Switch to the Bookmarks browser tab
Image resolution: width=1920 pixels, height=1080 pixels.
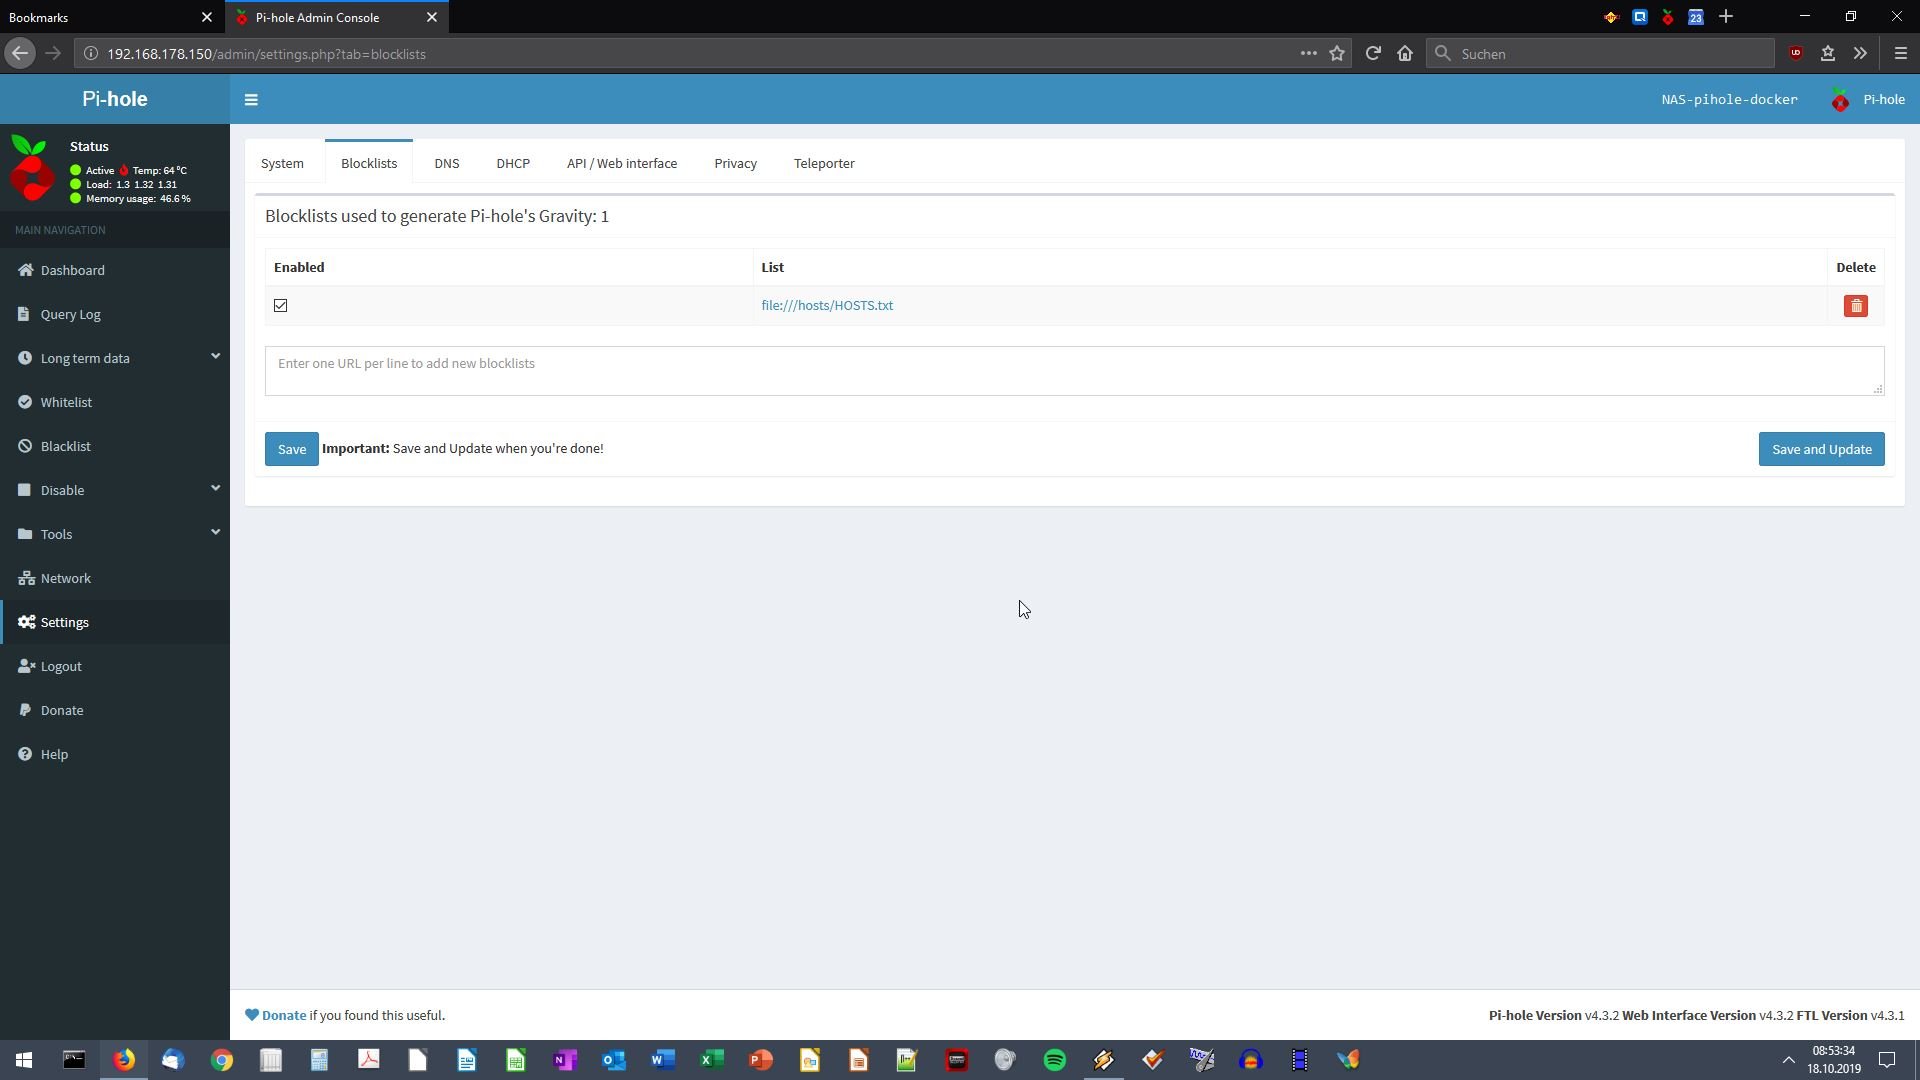click(x=100, y=17)
